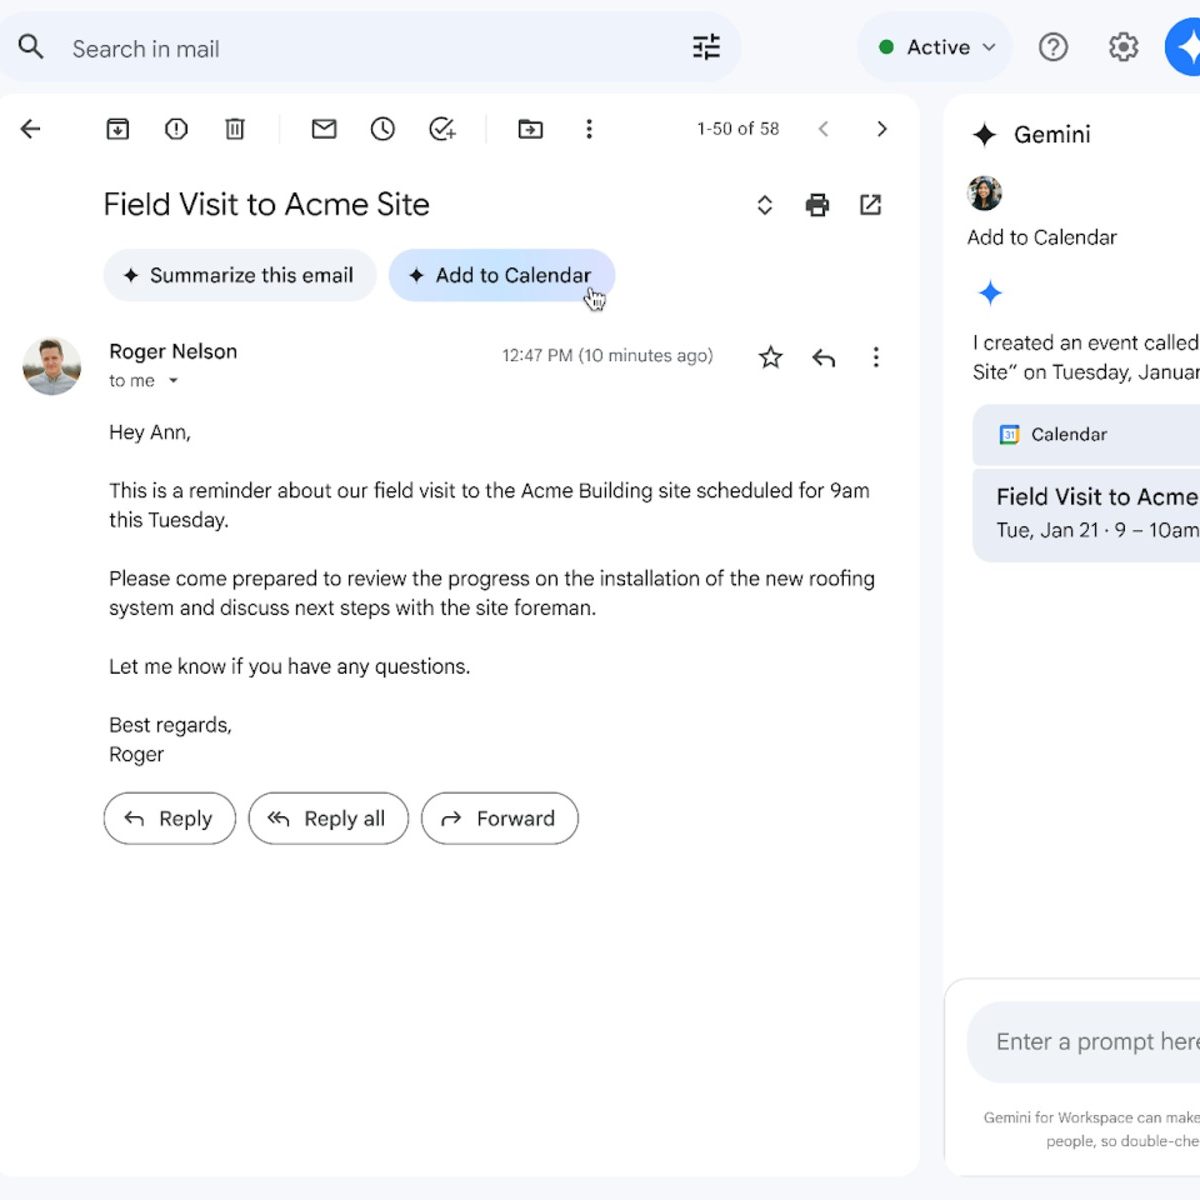This screenshot has width=1200, height=1200.
Task: Print the email conversation
Action: [817, 205]
